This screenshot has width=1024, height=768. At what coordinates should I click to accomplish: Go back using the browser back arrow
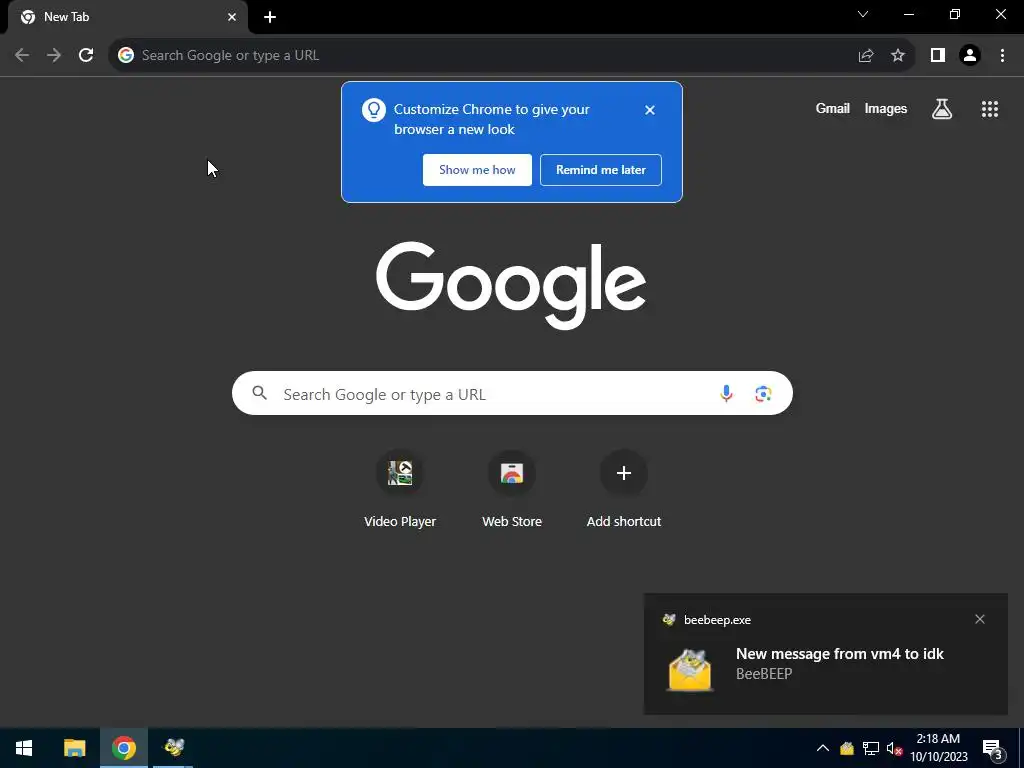[22, 56]
